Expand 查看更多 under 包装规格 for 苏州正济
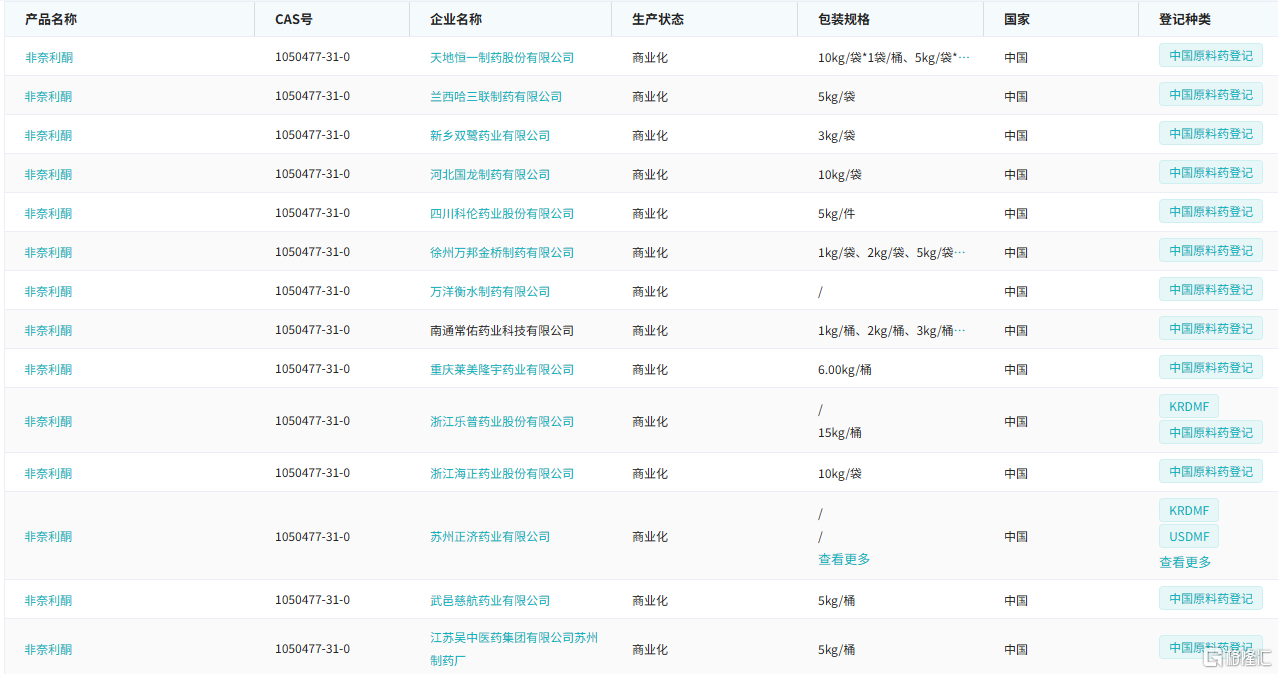The height and width of the screenshot is (674, 1278). 844,560
